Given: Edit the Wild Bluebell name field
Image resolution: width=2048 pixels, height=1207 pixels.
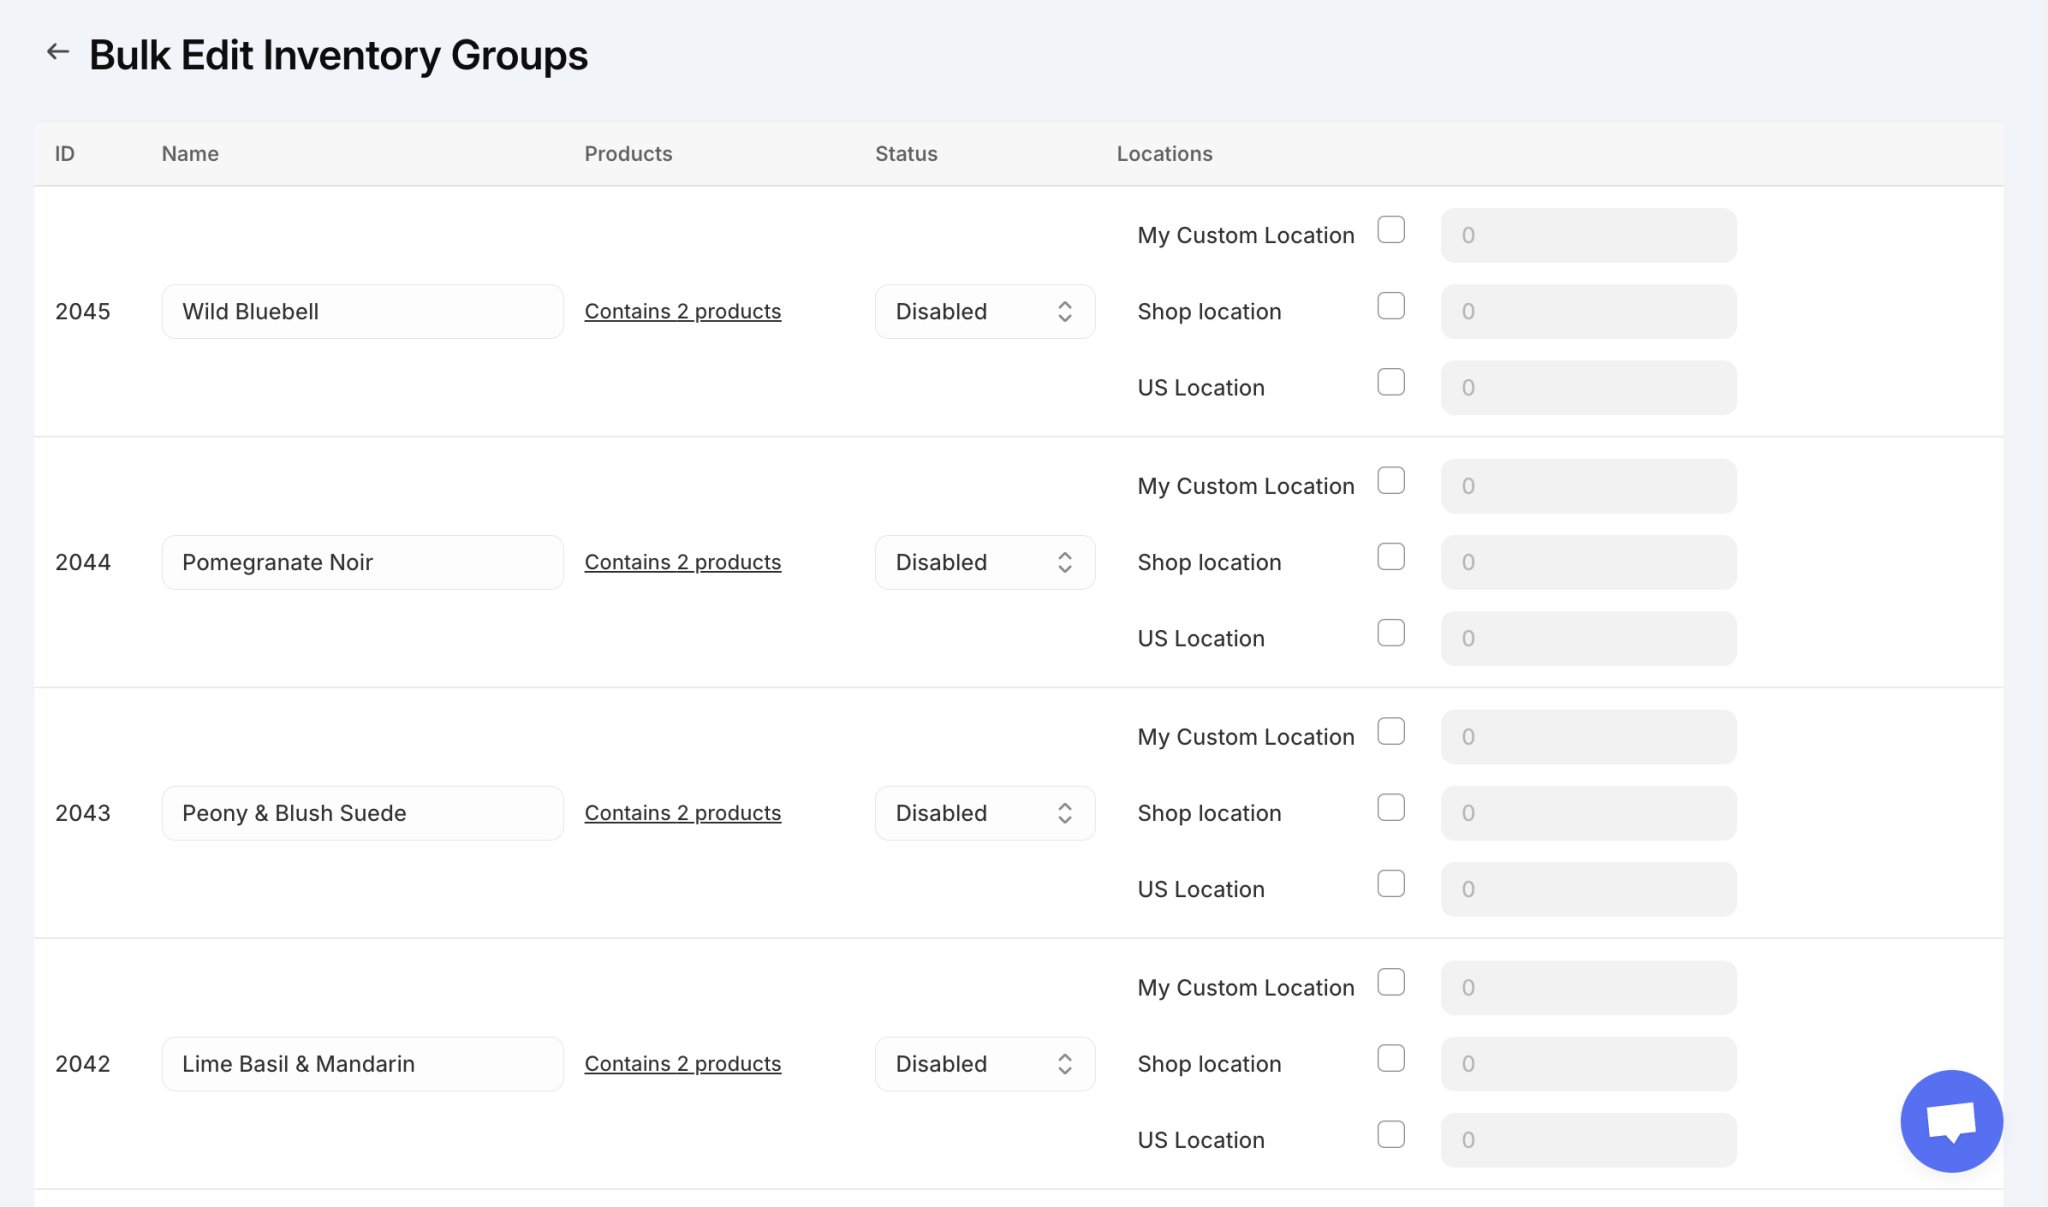Looking at the screenshot, I should point(363,312).
